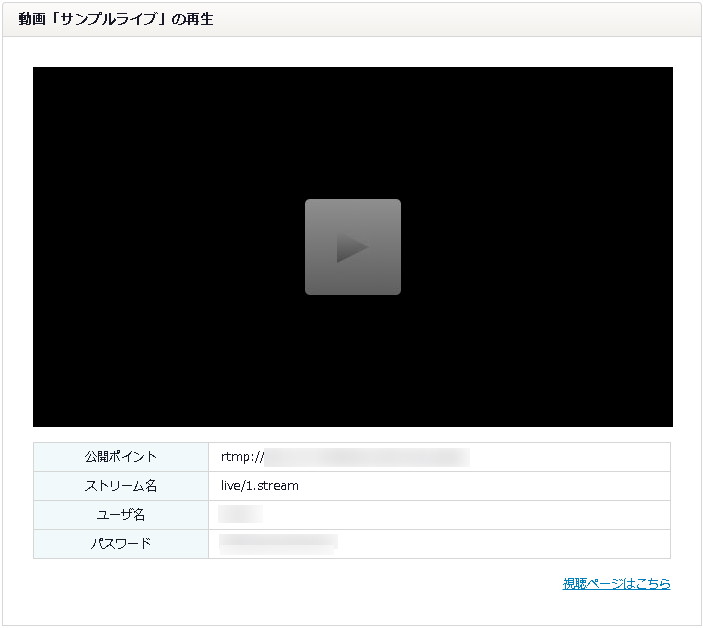The height and width of the screenshot is (628, 703).
Task: Click サンプルライブ in the page title
Action: tap(107, 19)
